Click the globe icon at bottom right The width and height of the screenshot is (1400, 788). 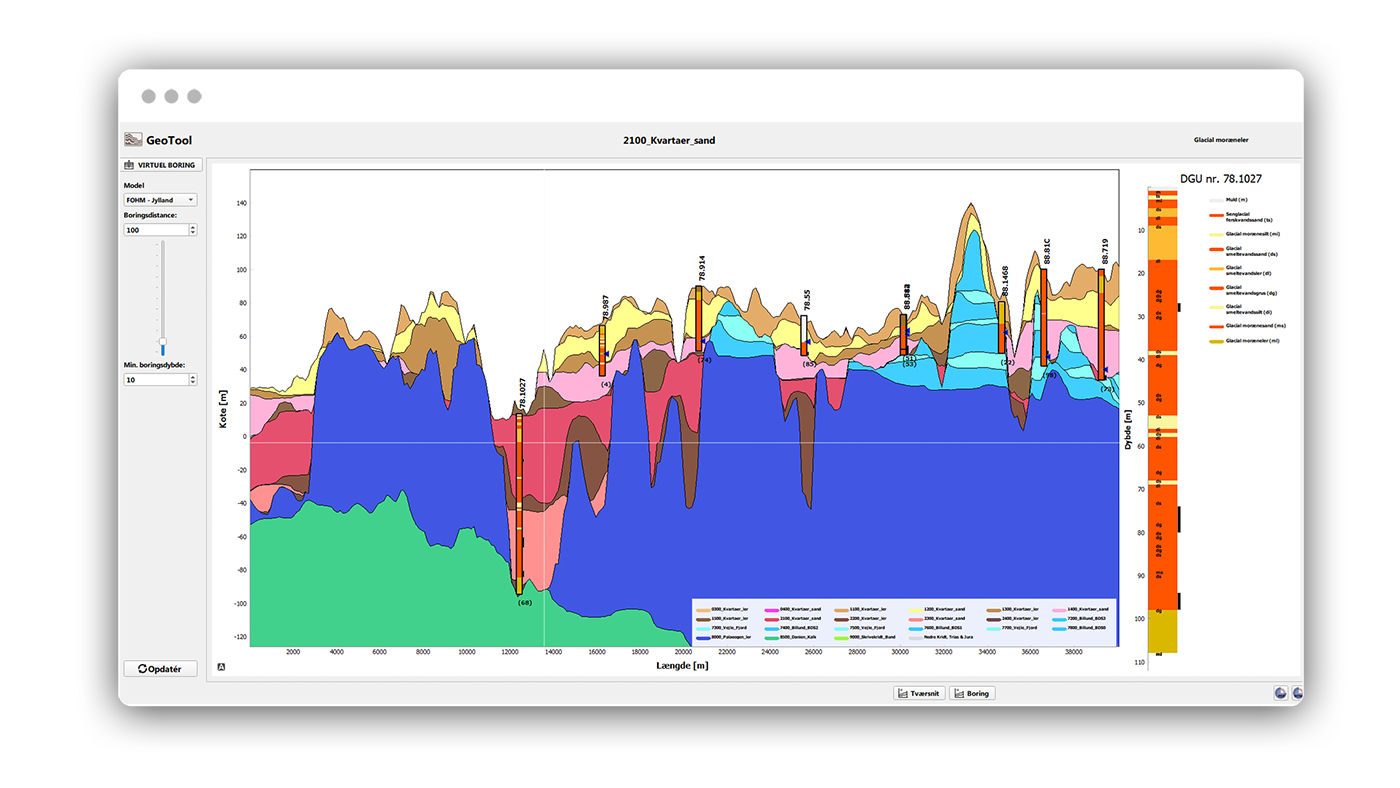(x=1281, y=692)
